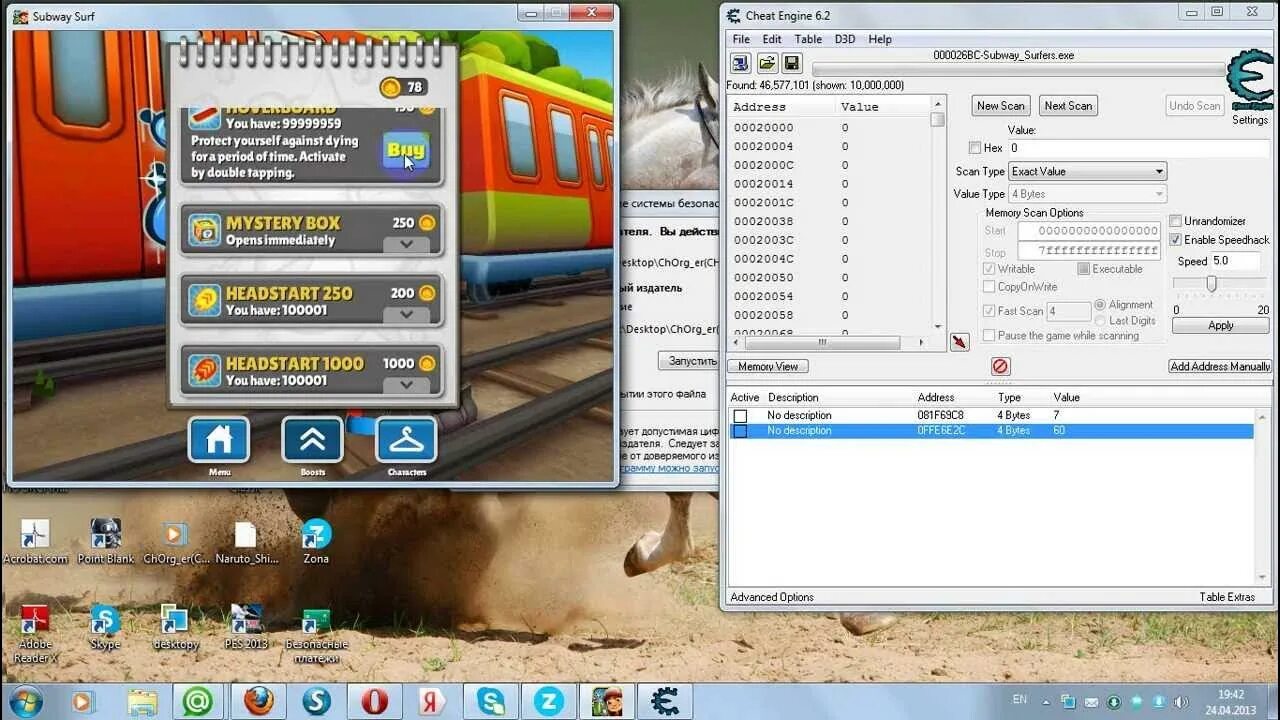Click the Mystery Box item icon
The width and height of the screenshot is (1280, 720).
[x=204, y=231]
